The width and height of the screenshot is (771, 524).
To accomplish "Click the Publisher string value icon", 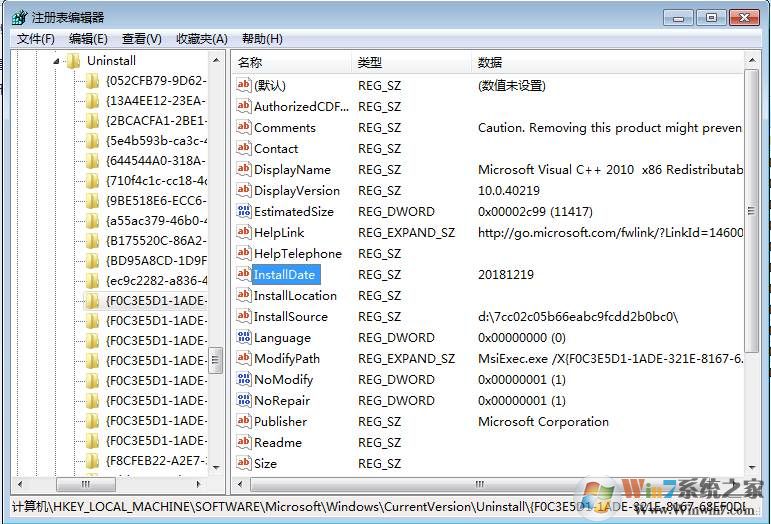I will [243, 422].
